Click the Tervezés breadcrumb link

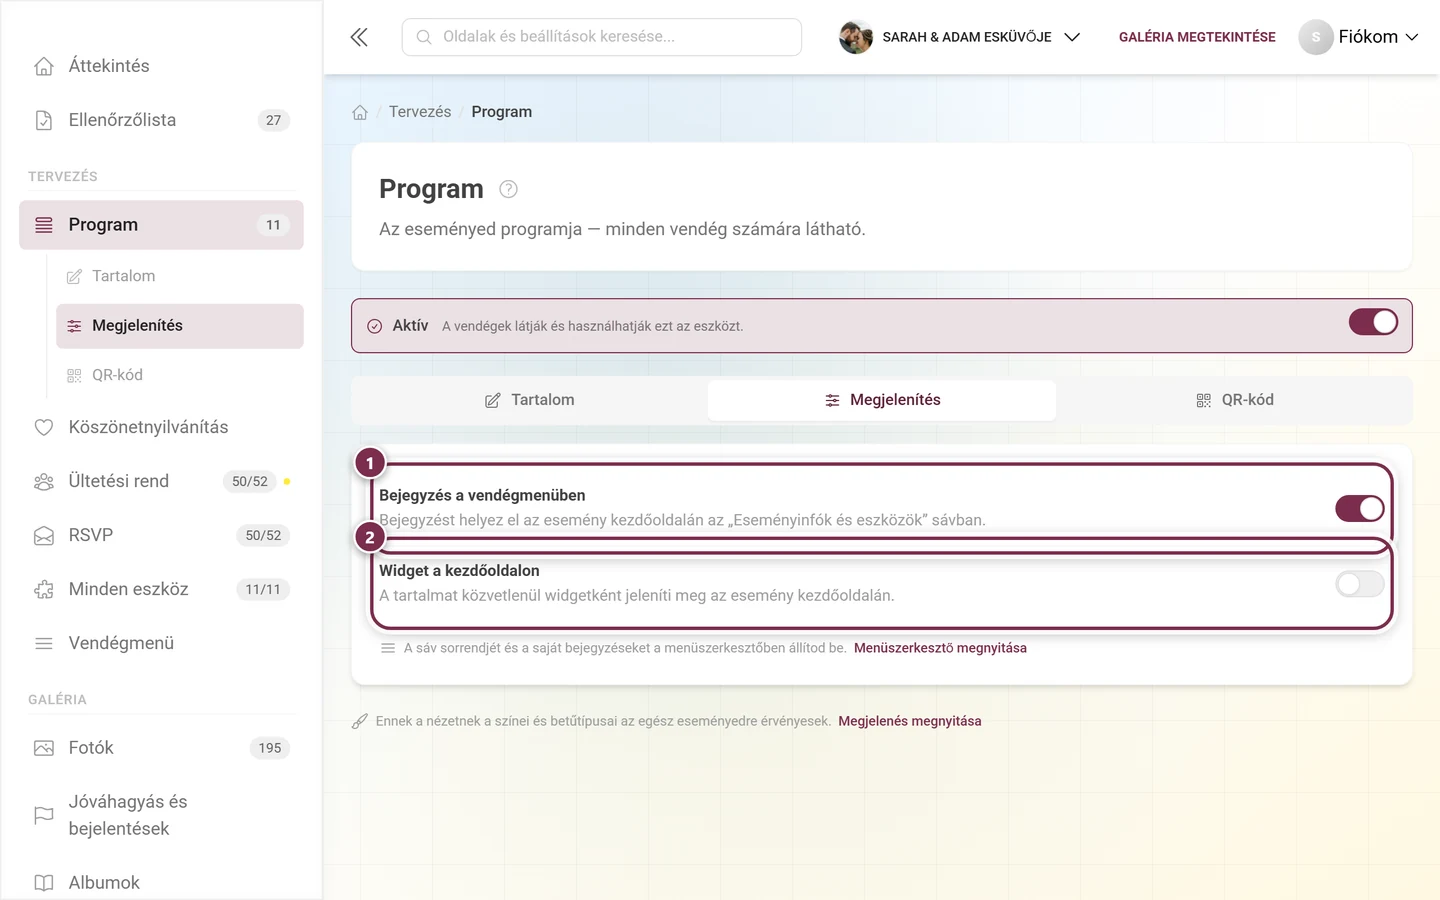(420, 112)
